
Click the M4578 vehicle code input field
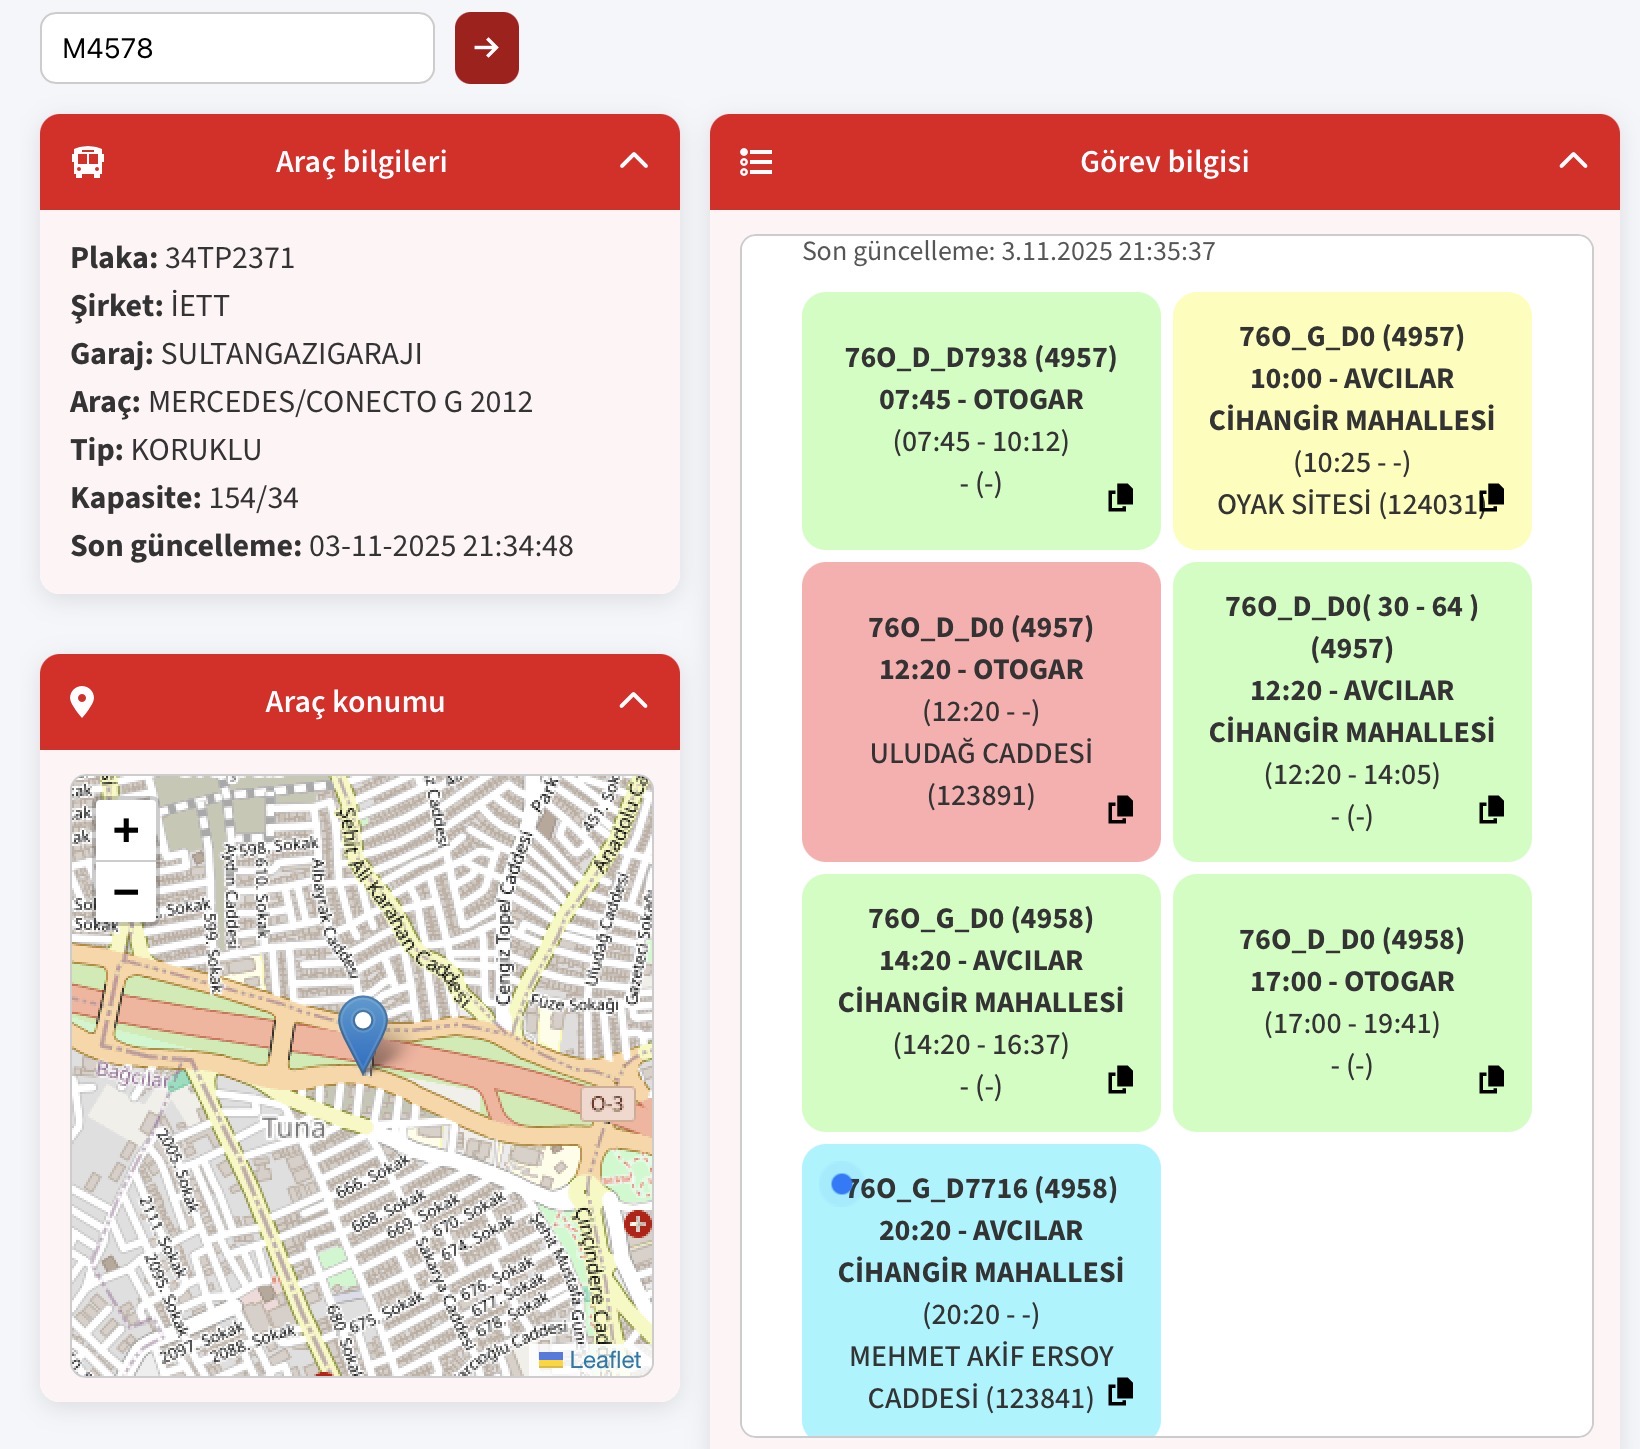click(x=237, y=48)
